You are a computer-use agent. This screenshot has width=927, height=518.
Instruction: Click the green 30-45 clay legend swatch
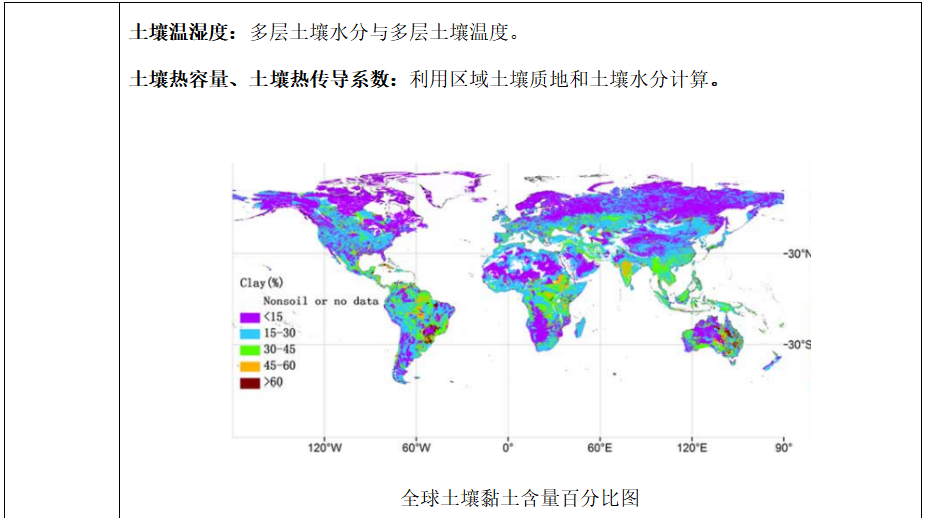pyautogui.click(x=249, y=350)
